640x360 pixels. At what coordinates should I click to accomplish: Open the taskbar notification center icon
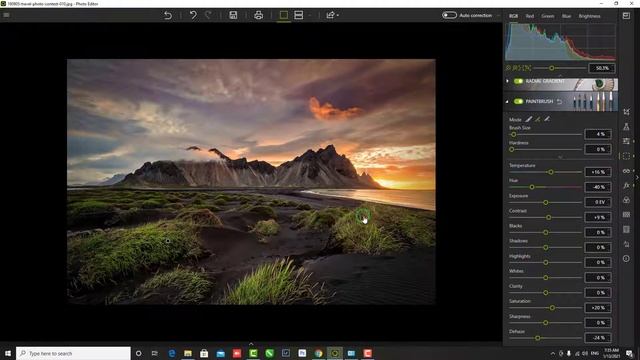[629, 353]
